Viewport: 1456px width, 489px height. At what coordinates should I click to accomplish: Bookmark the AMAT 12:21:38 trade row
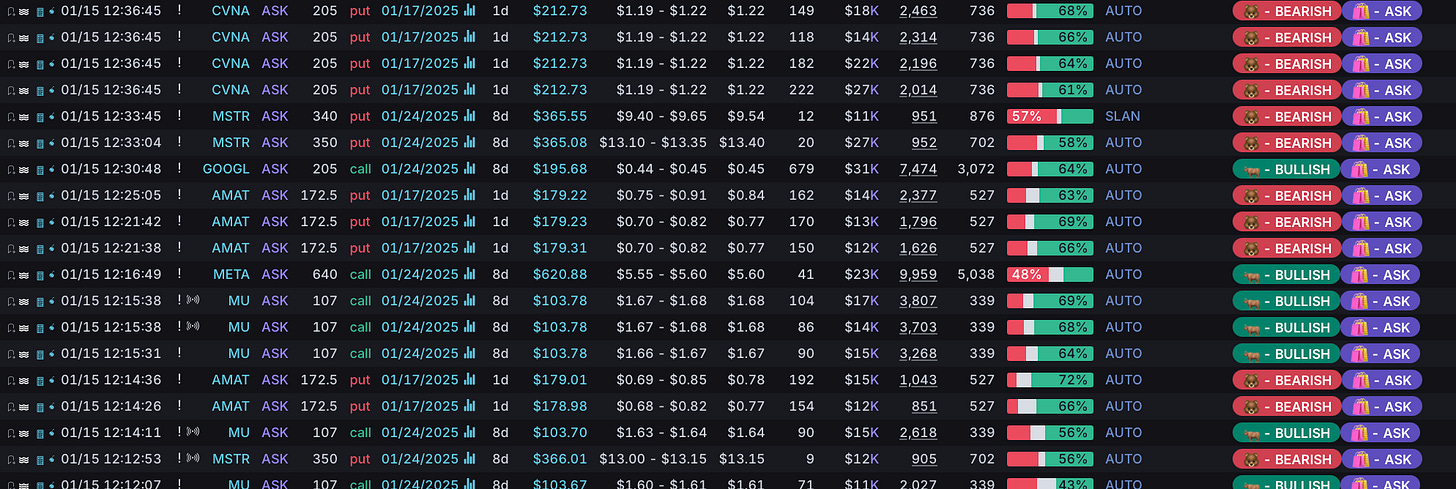click(x=11, y=248)
